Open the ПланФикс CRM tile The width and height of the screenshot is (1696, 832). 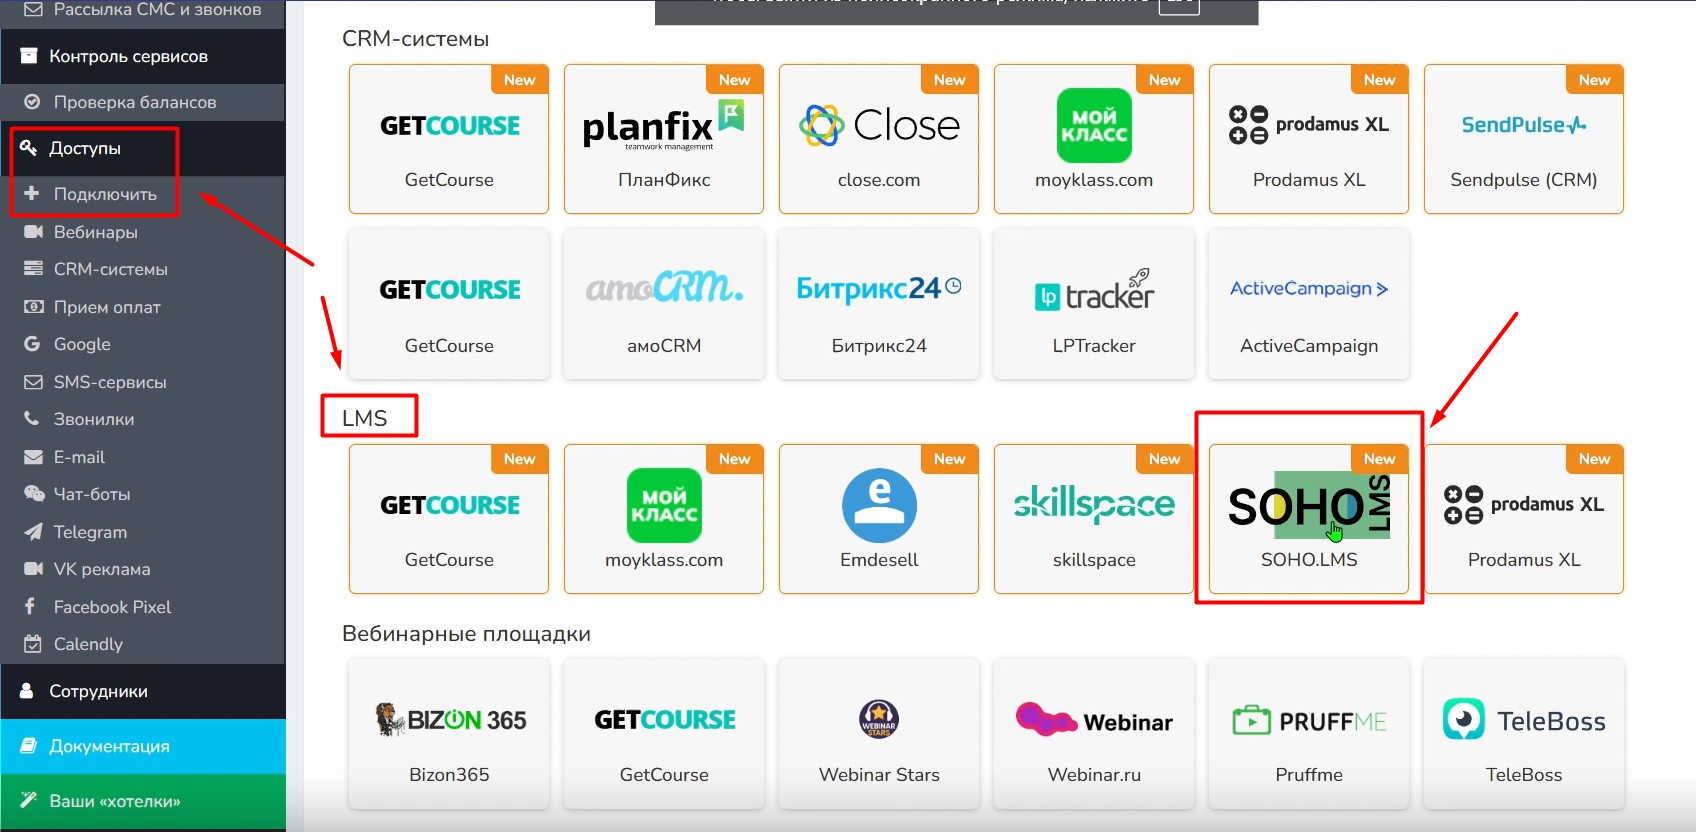(664, 139)
